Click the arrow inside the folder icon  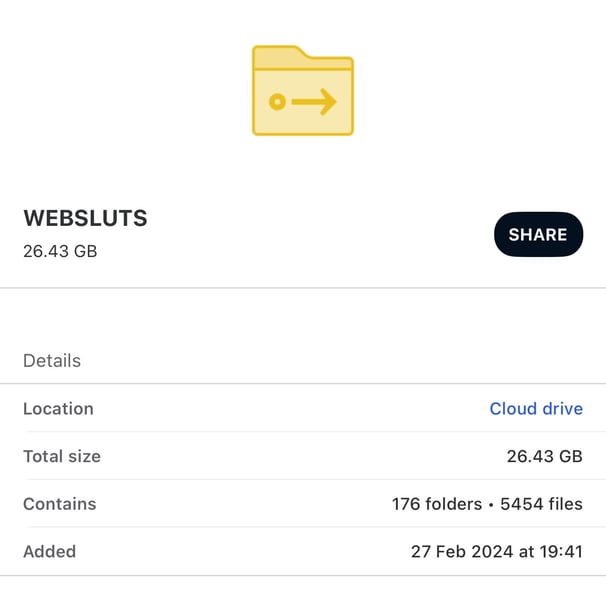coord(316,101)
